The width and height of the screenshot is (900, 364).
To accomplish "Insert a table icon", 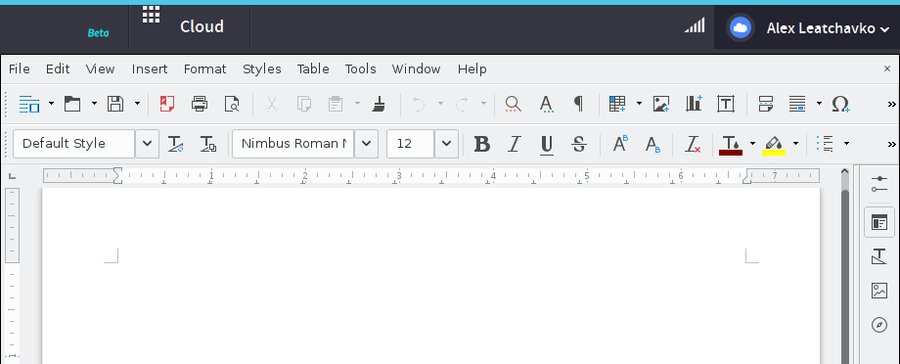I will [618, 104].
